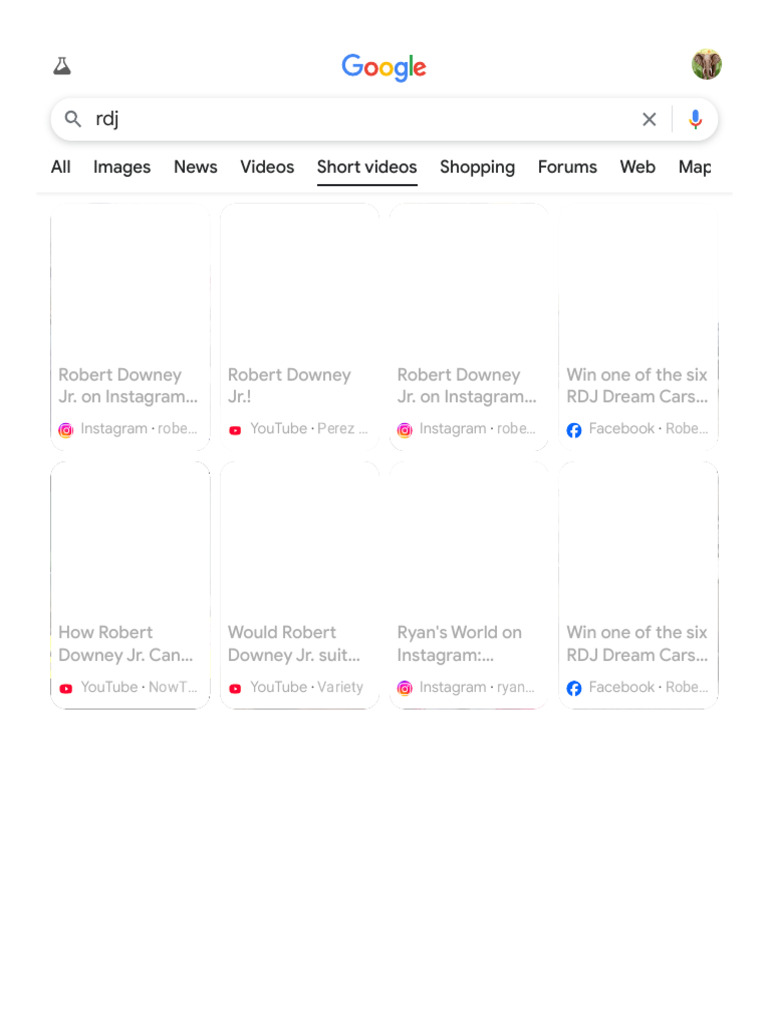Click the magnifying glass search icon

pyautogui.click(x=73, y=119)
